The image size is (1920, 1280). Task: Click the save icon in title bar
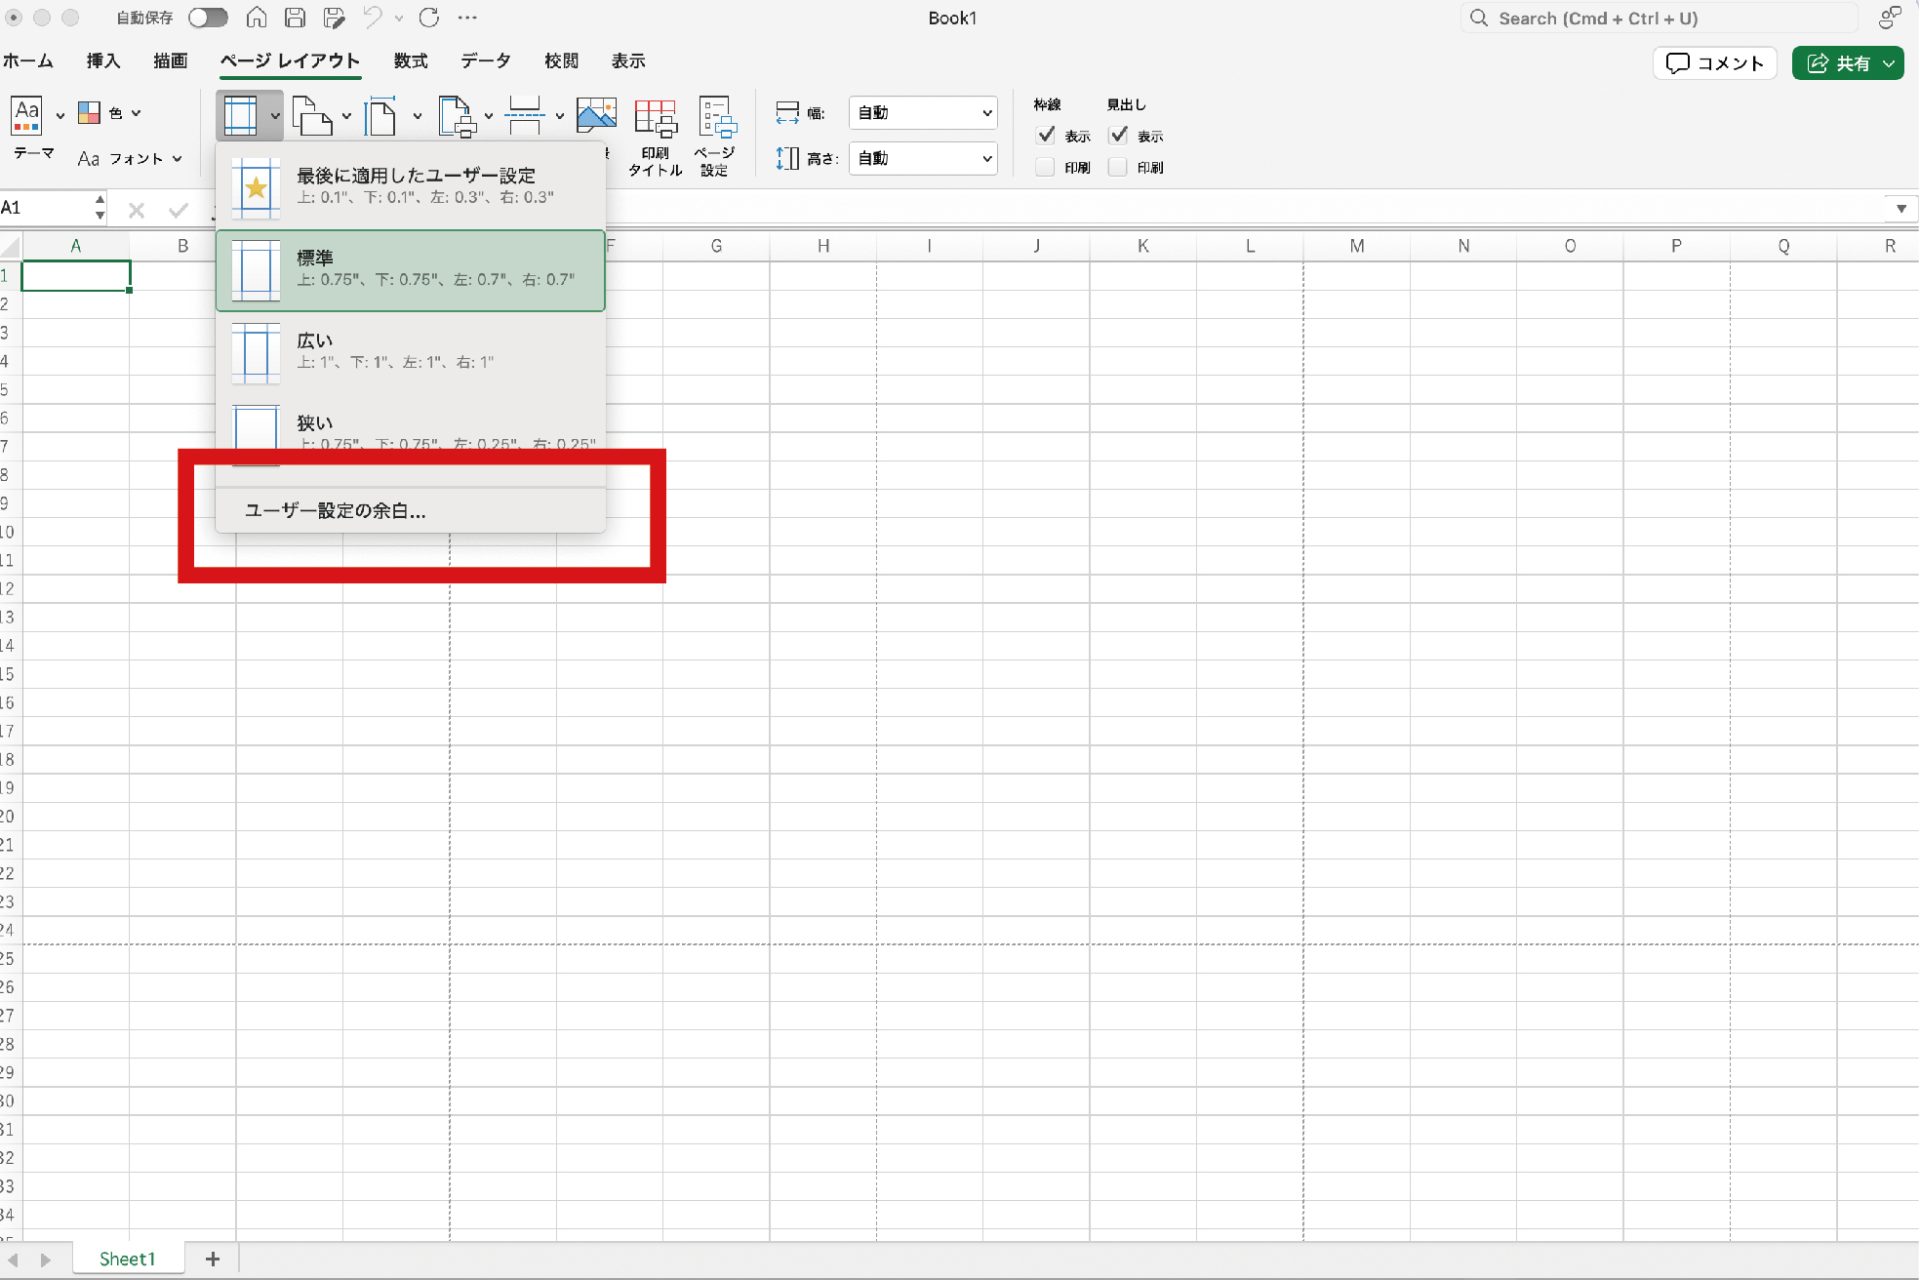(295, 17)
